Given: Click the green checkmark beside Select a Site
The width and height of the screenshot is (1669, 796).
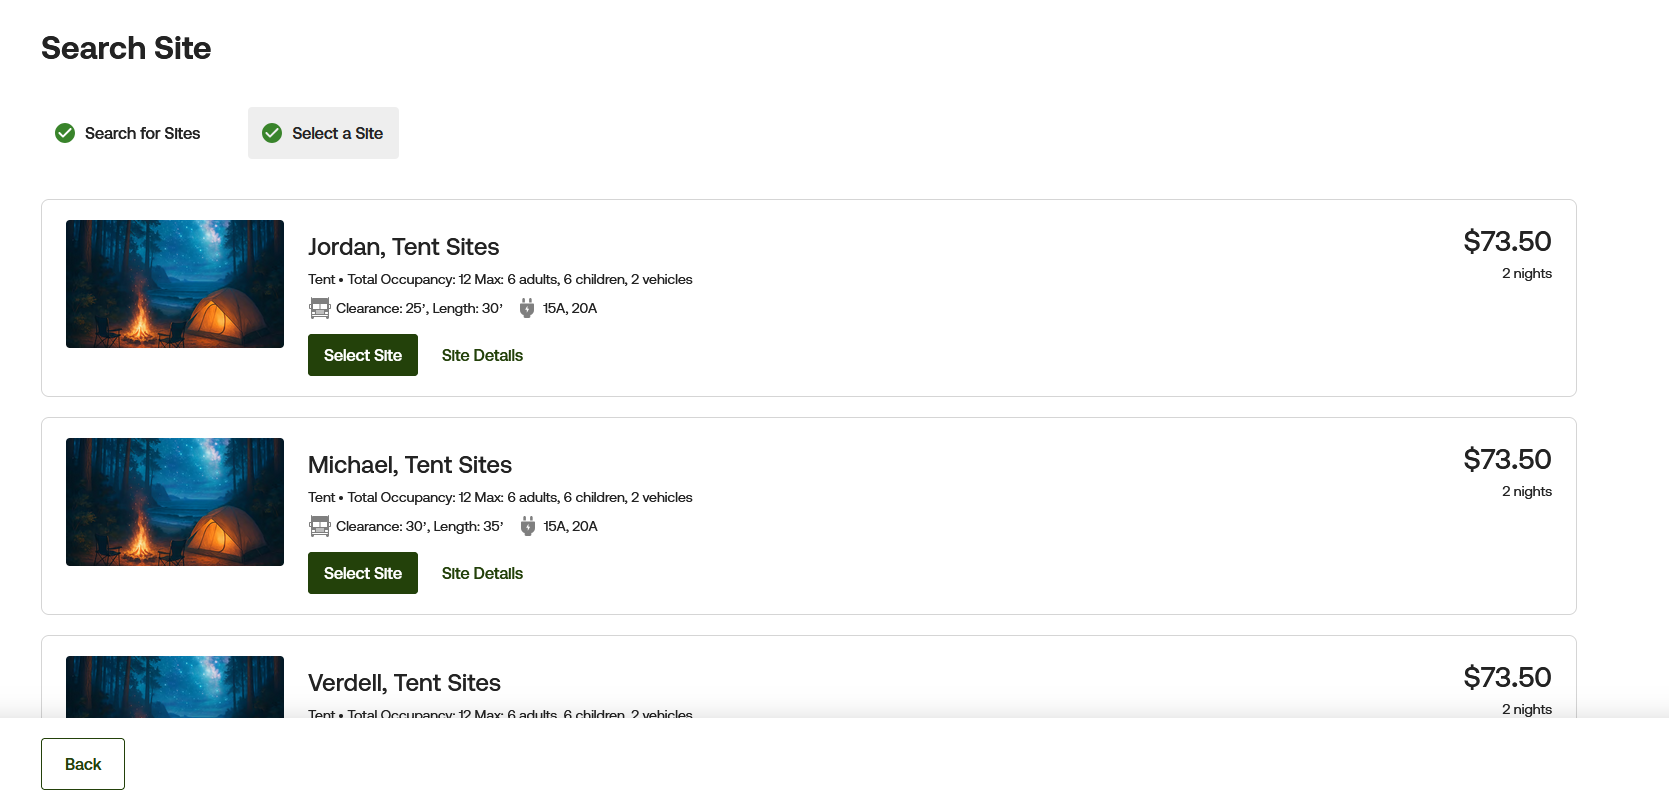Looking at the screenshot, I should [272, 133].
